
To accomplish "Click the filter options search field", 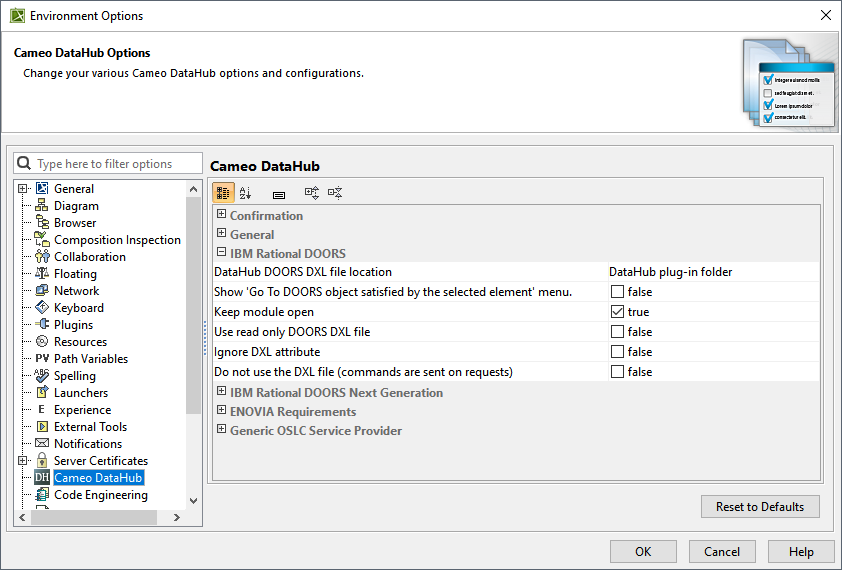I will click(116, 164).
